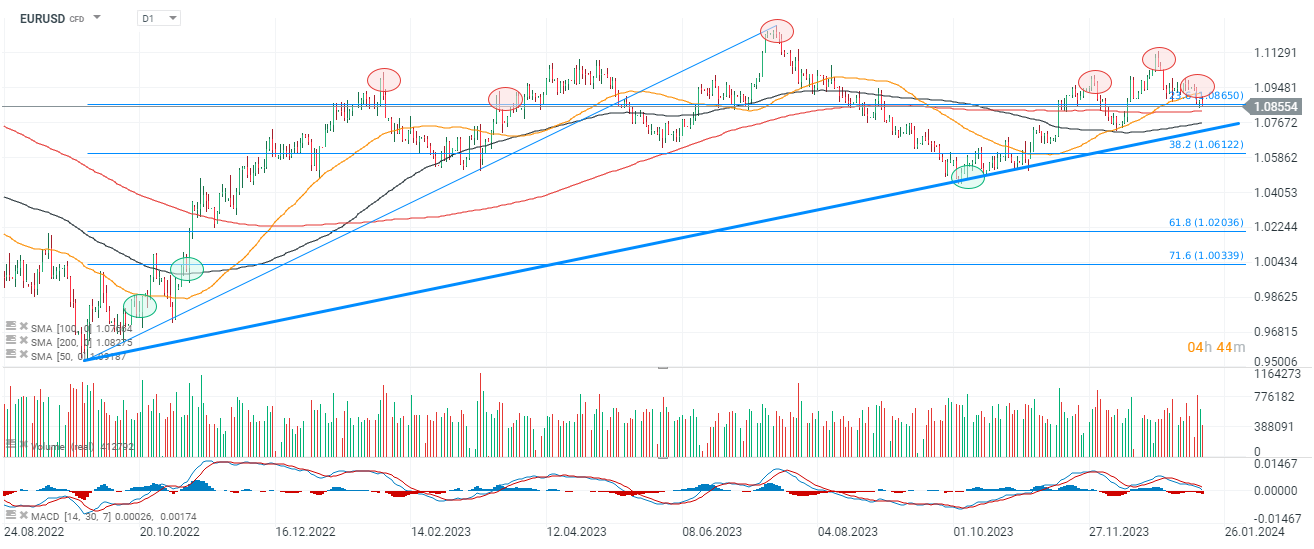Open settings icon for Volume indicator
The image size is (1314, 549).
pyautogui.click(x=10, y=443)
